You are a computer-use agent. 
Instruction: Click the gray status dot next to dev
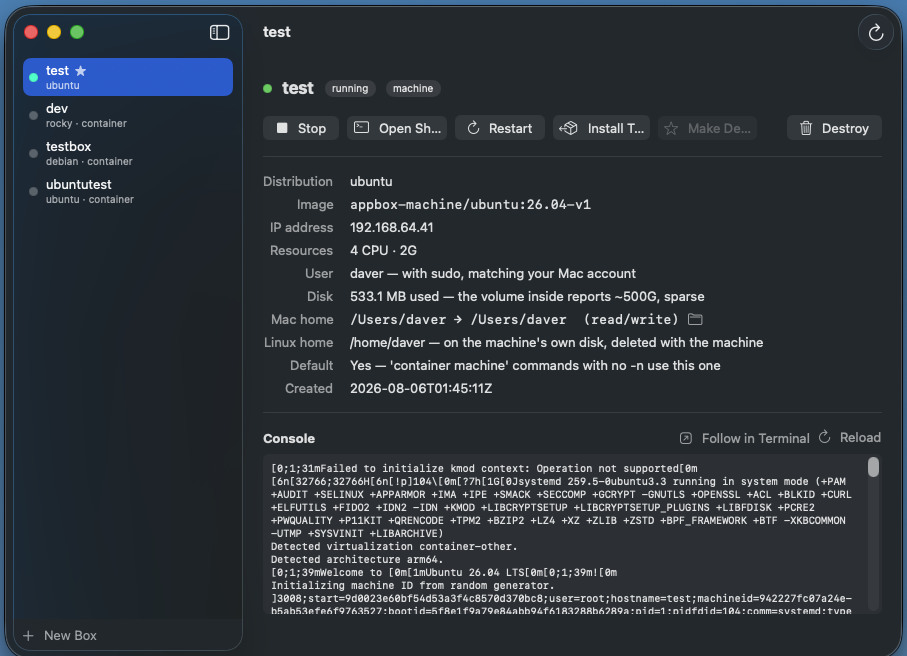tap(34, 115)
